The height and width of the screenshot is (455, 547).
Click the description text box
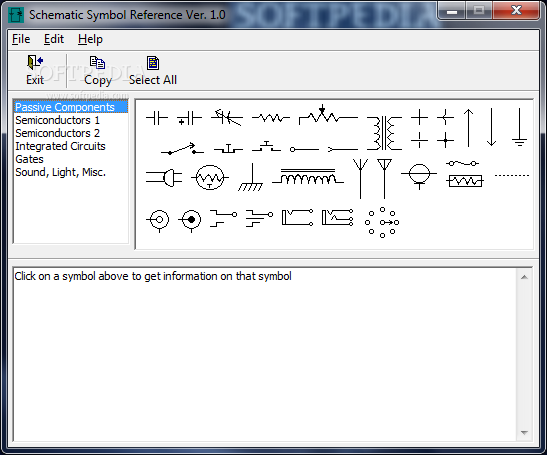coord(264,354)
